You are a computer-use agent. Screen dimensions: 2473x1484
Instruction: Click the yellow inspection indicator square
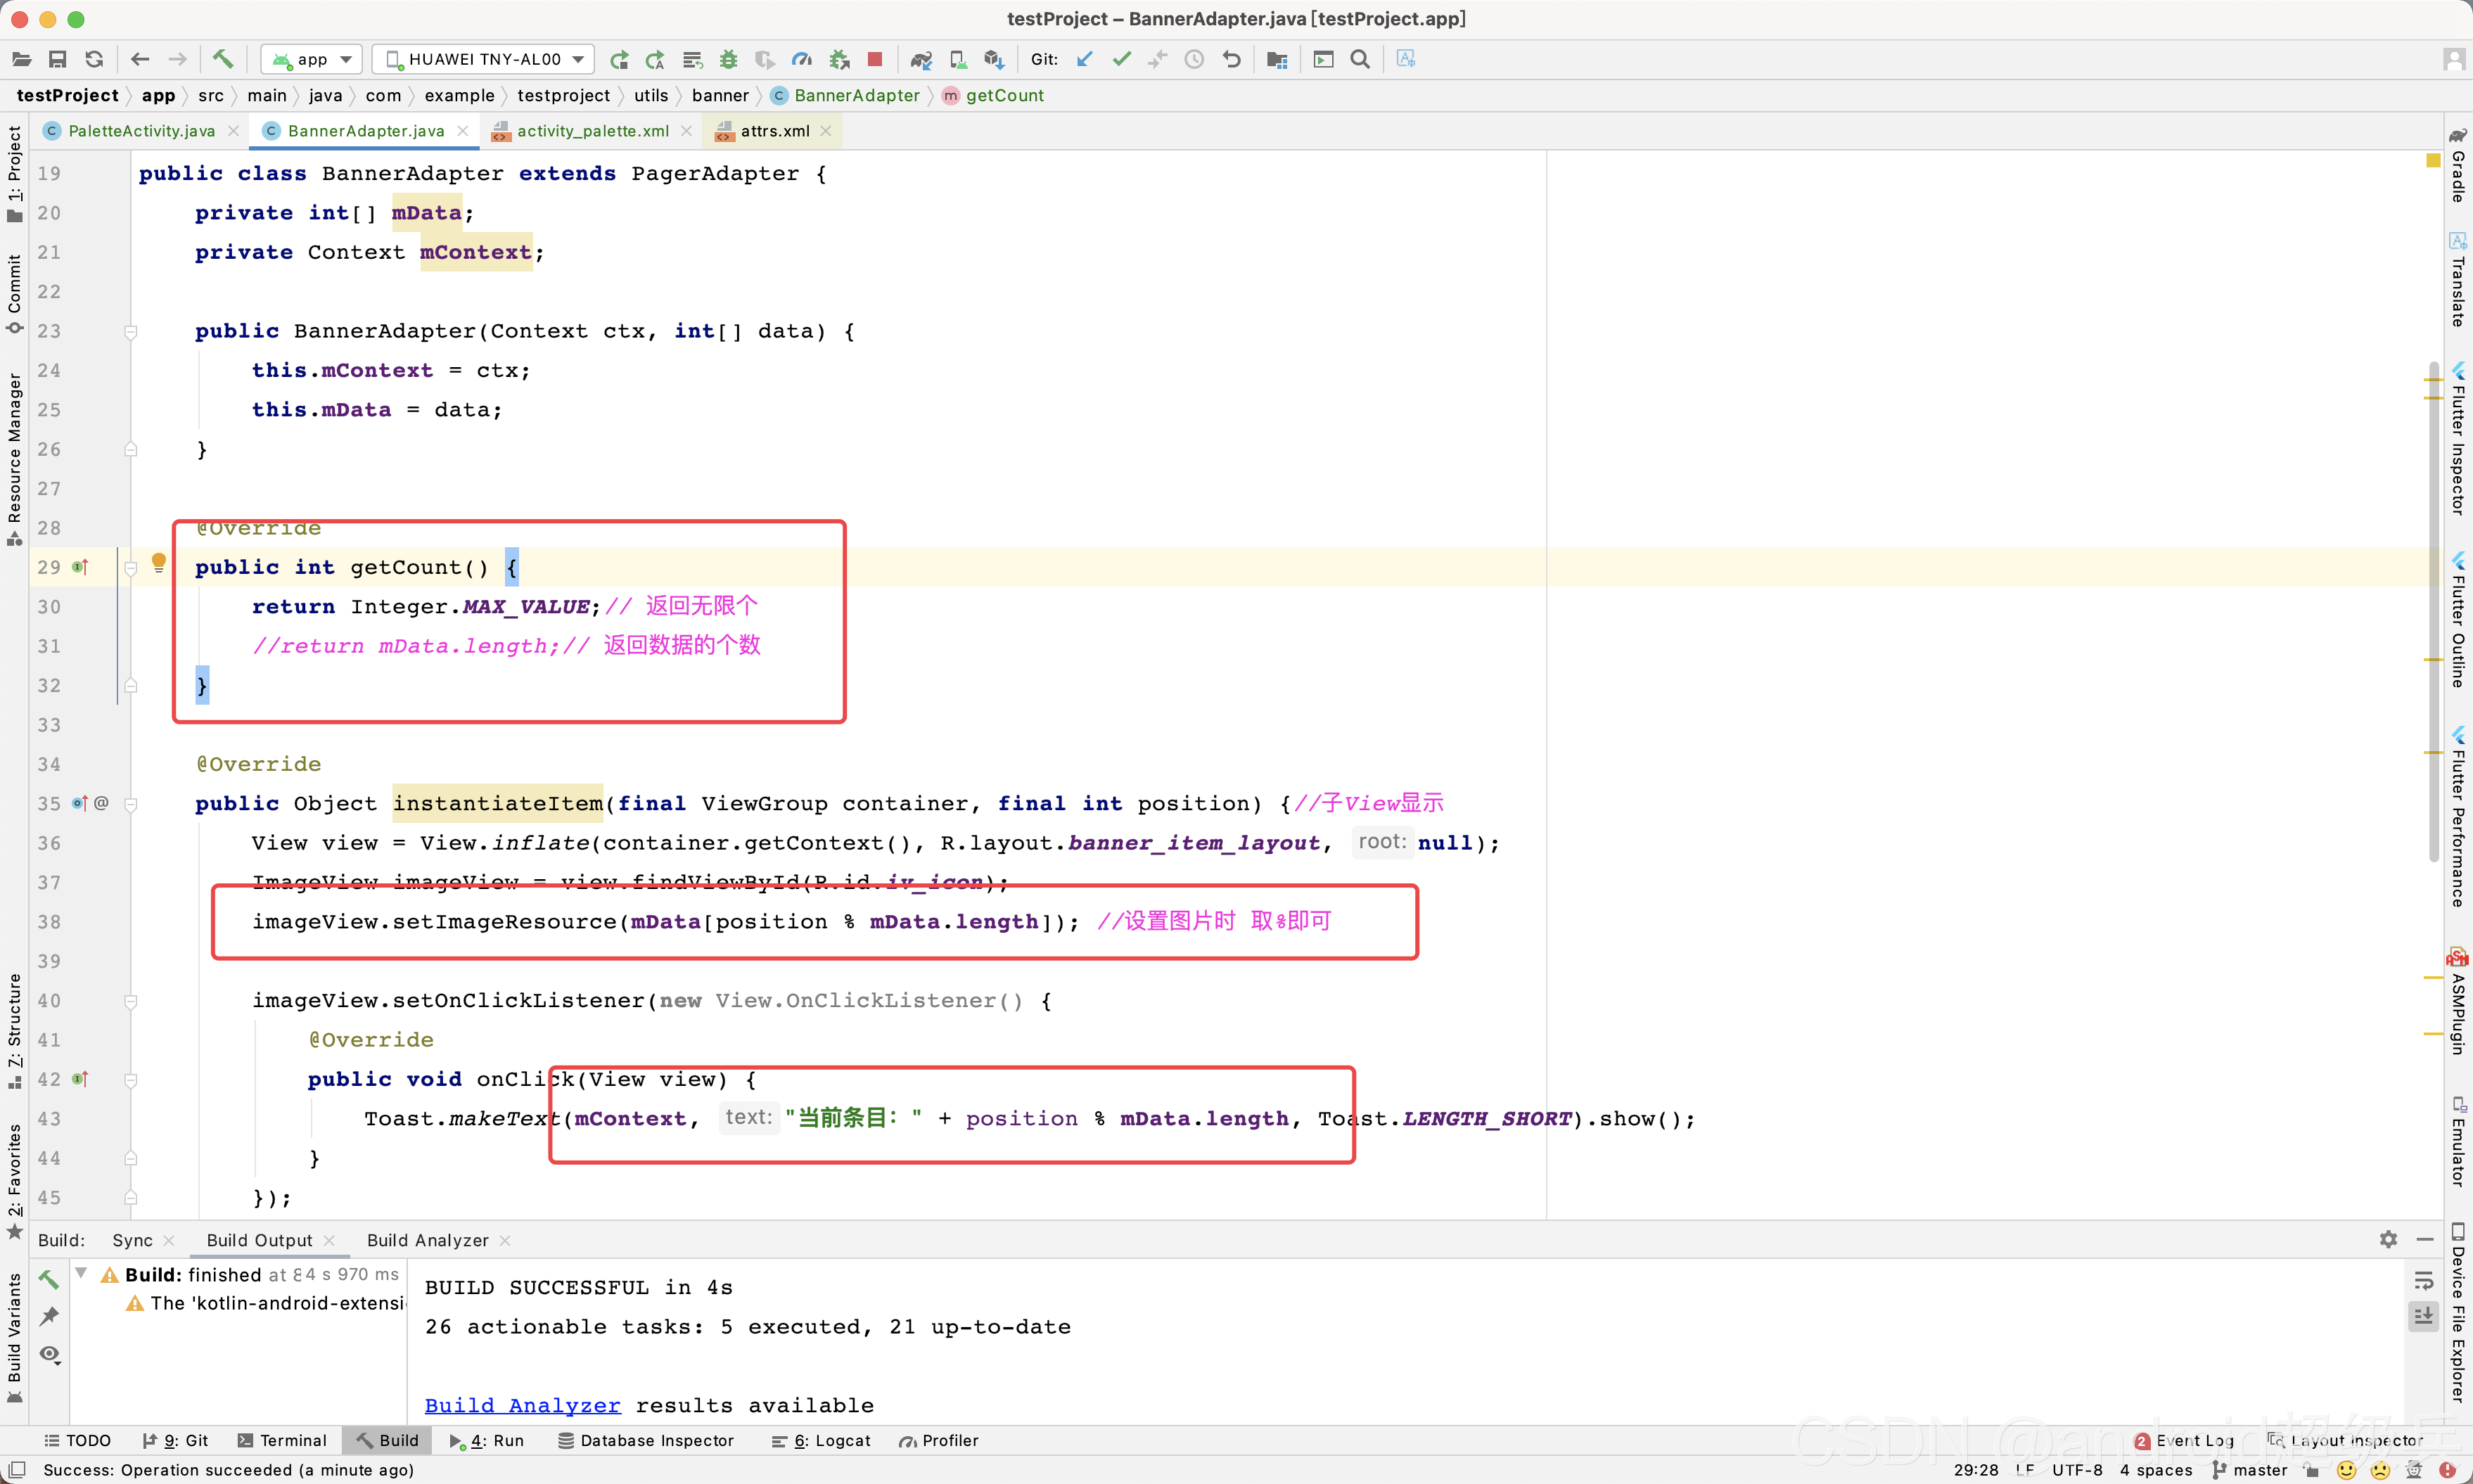[2433, 160]
